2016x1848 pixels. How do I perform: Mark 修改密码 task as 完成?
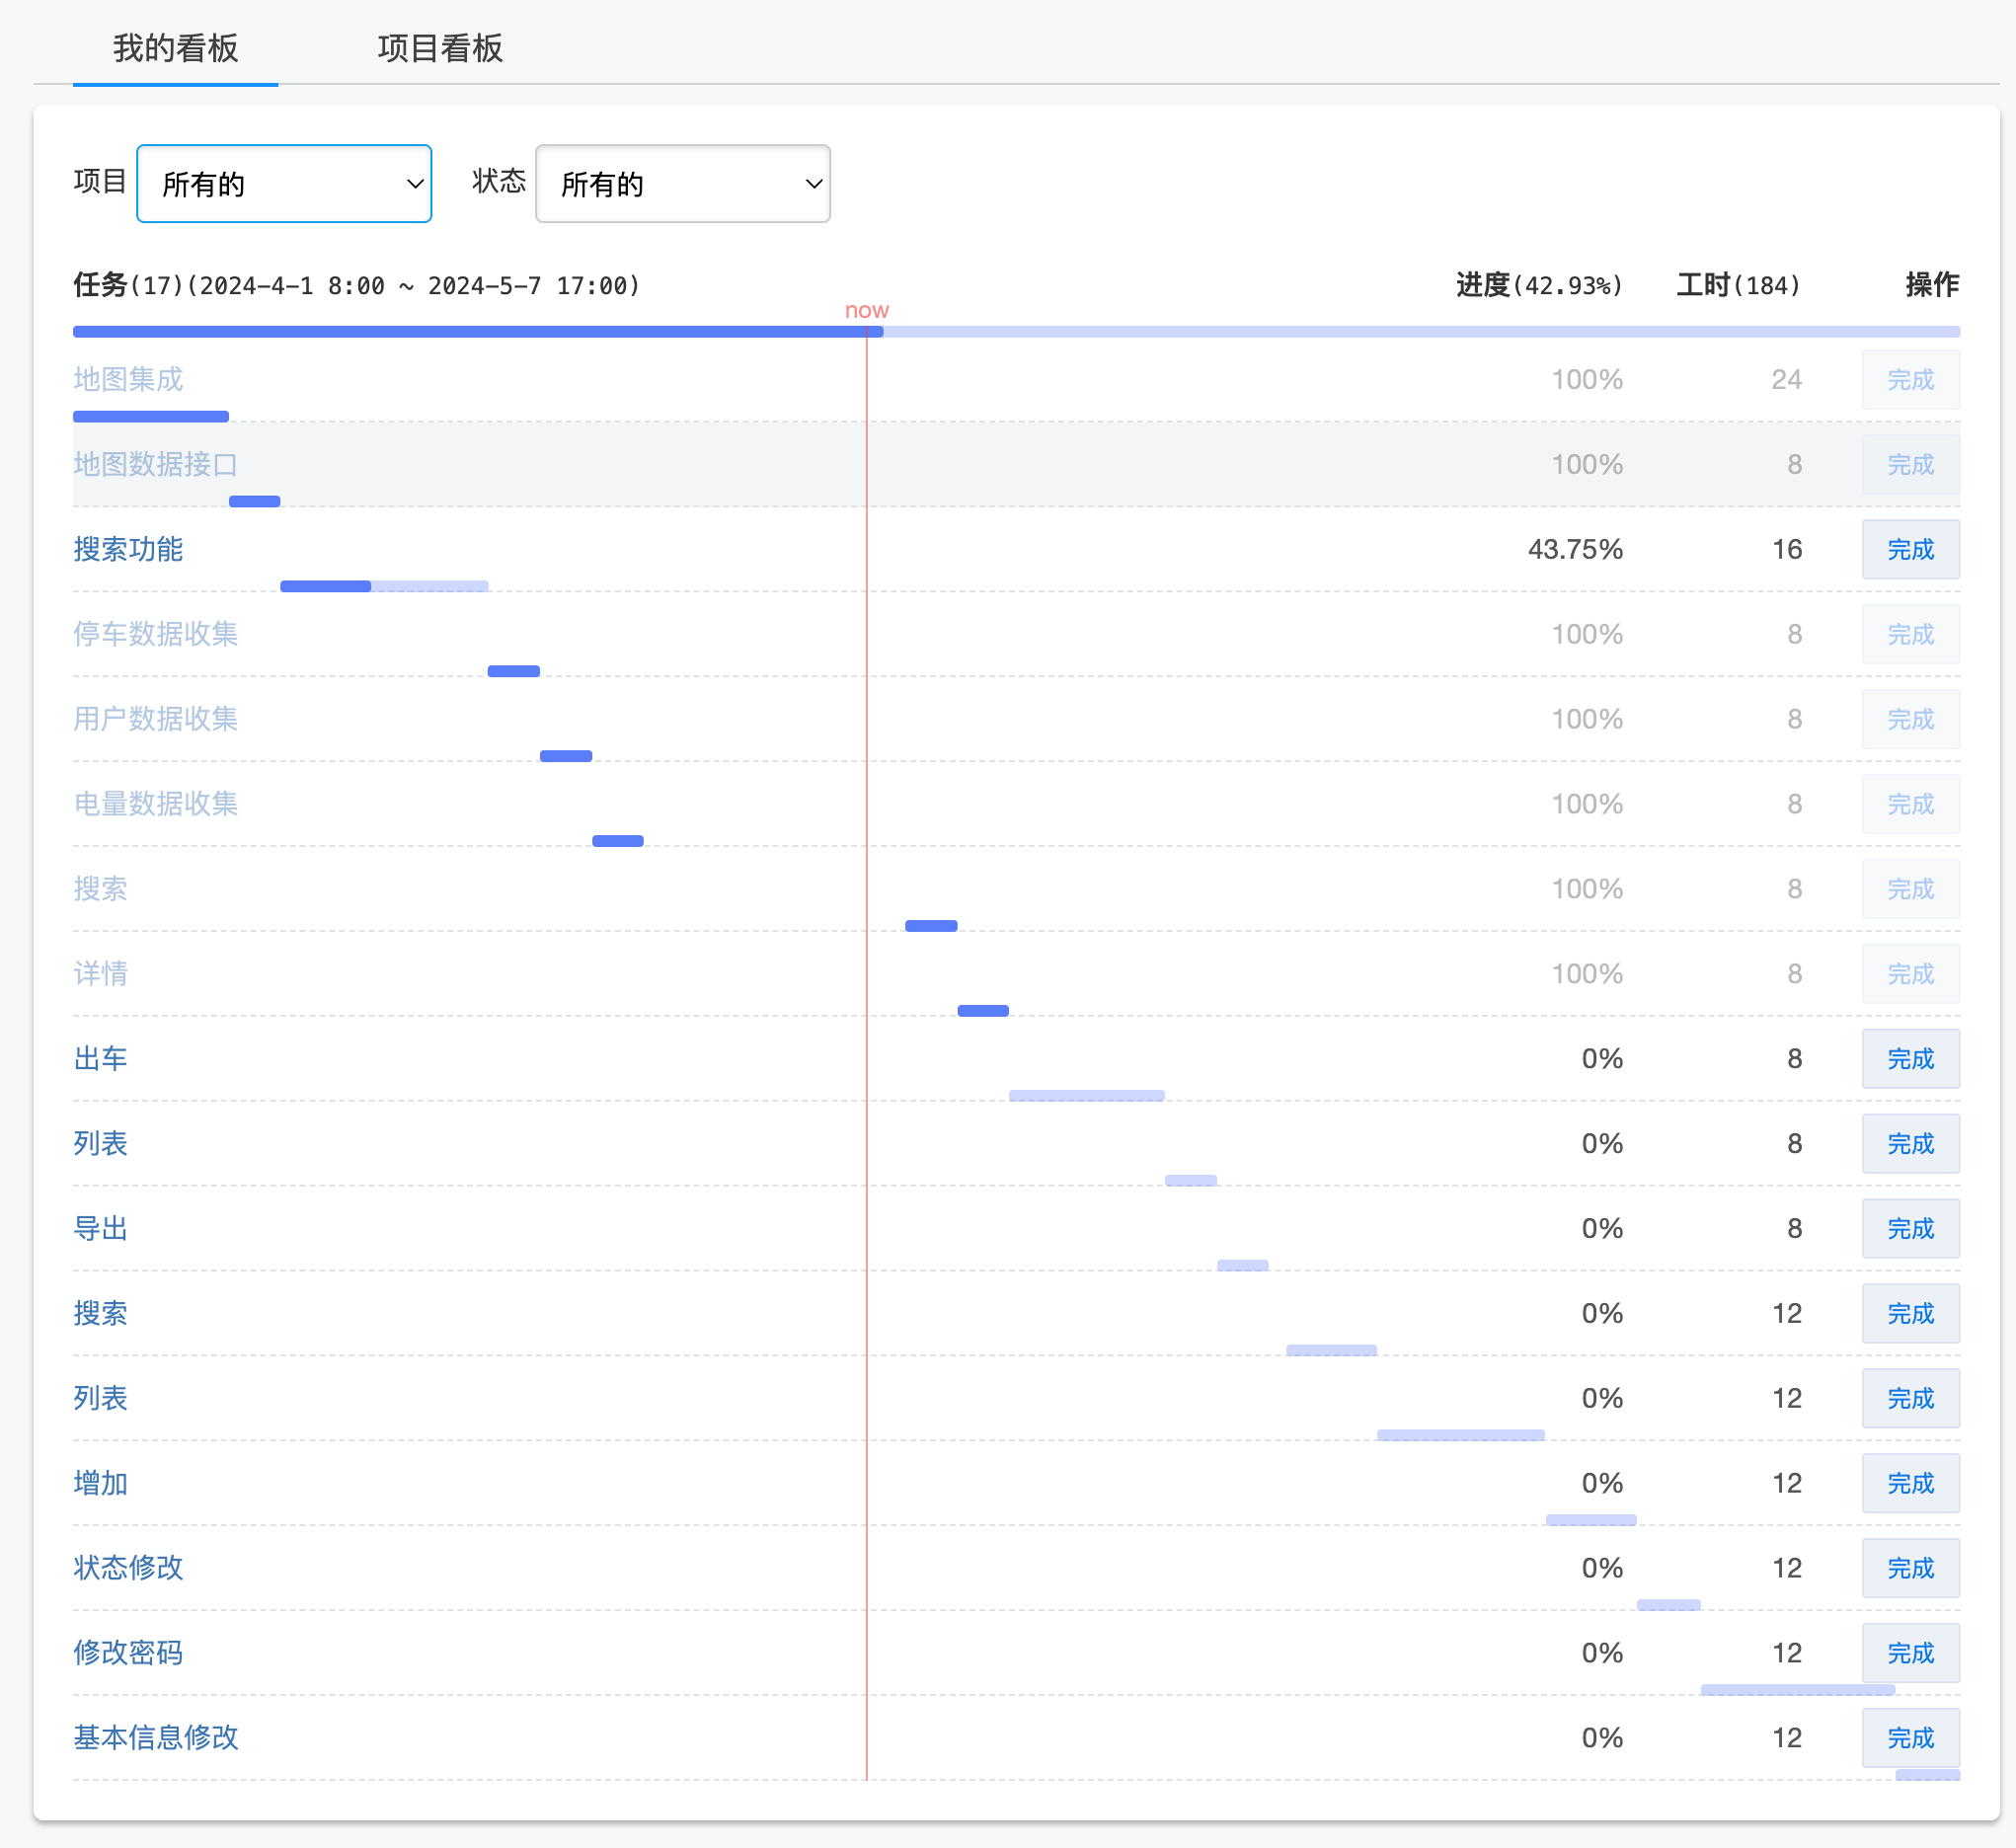click(x=1910, y=1653)
